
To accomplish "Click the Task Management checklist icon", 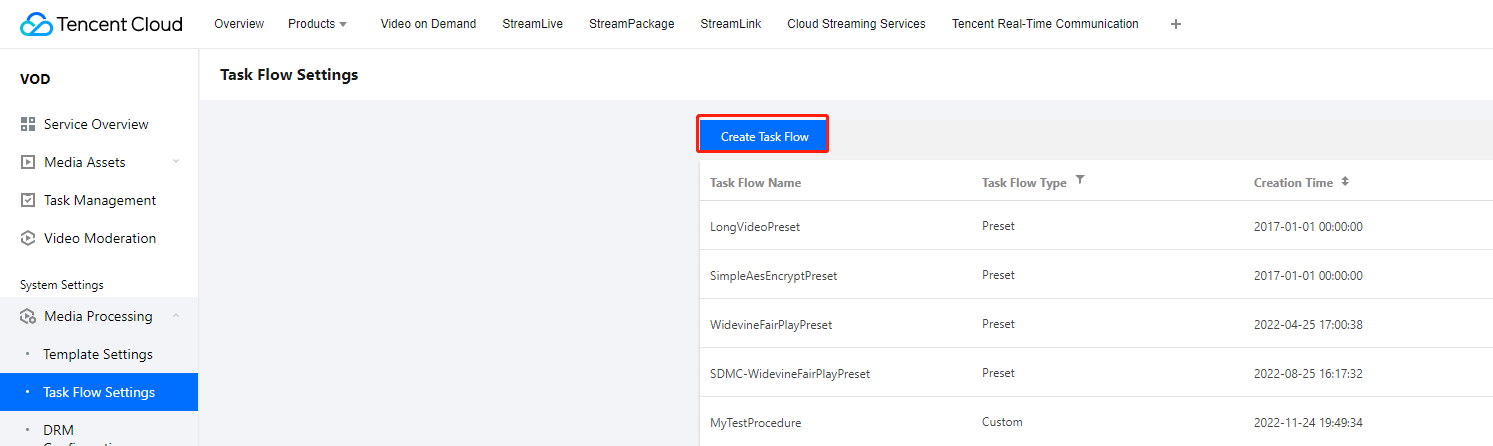I will (28, 201).
